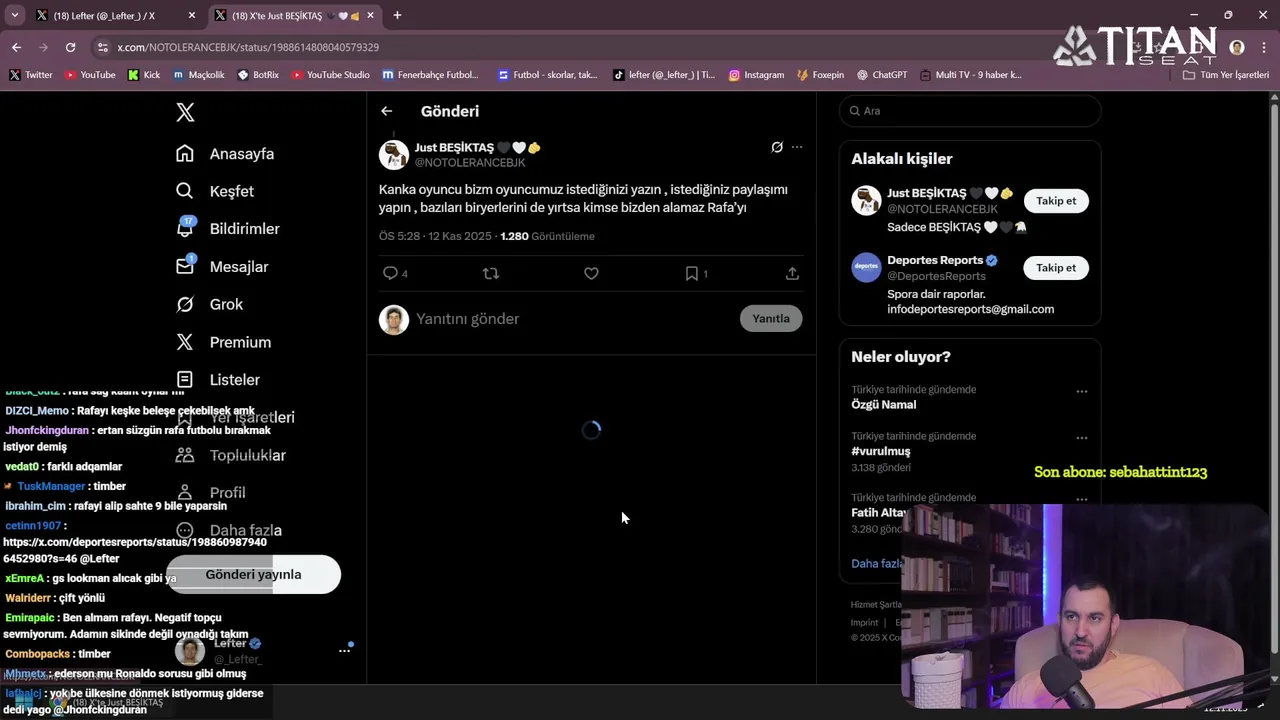Click the Grok icon on the post
Viewport: 1280px width, 720px height.
tap(777, 147)
